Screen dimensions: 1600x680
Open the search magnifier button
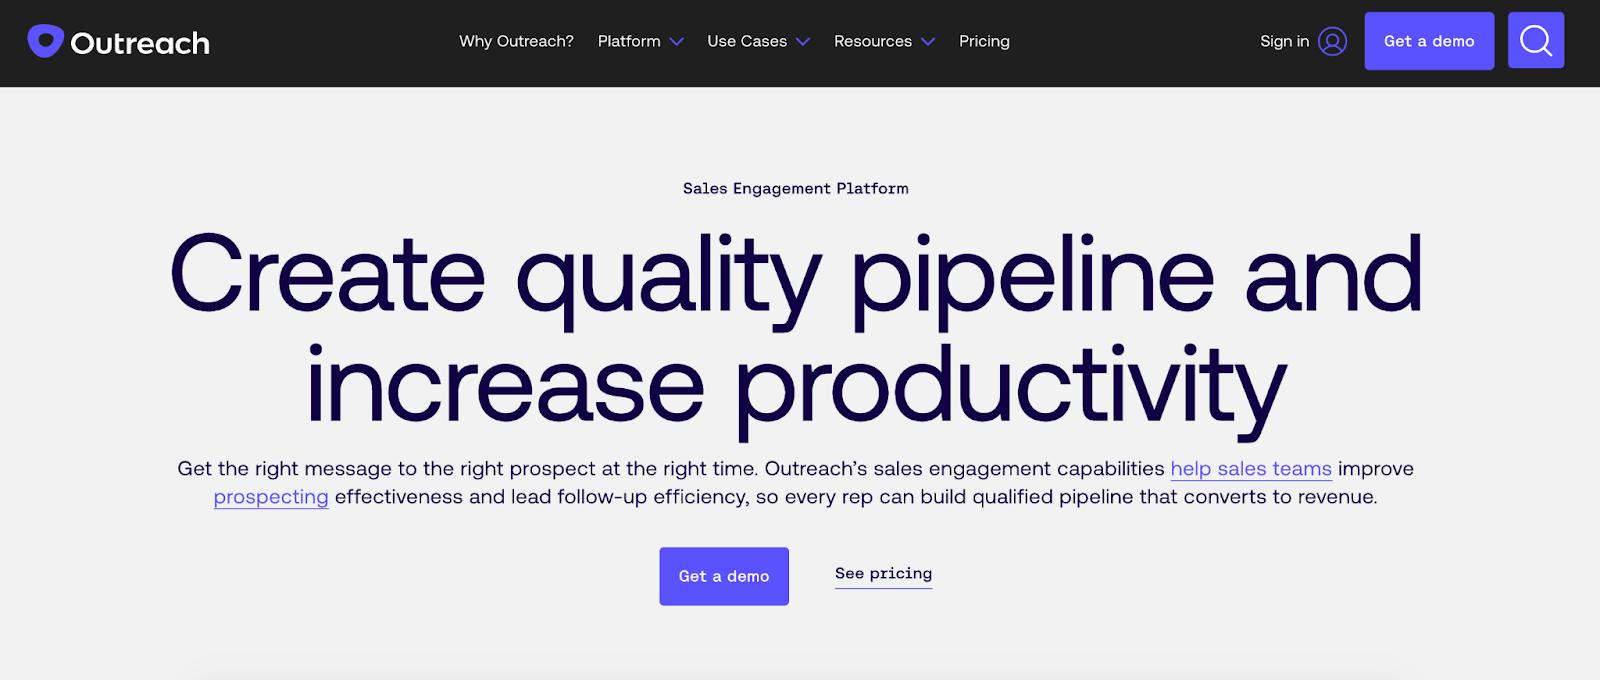1536,41
